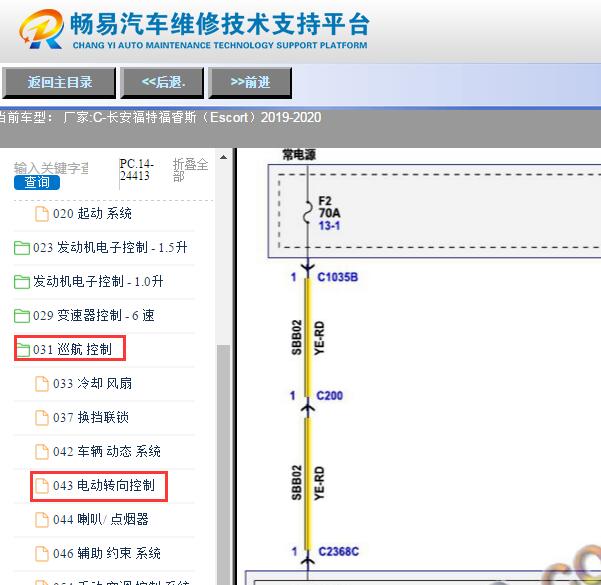Click the 当前车型 vehicle model text
This screenshot has height=585, width=601.
(x=160, y=117)
